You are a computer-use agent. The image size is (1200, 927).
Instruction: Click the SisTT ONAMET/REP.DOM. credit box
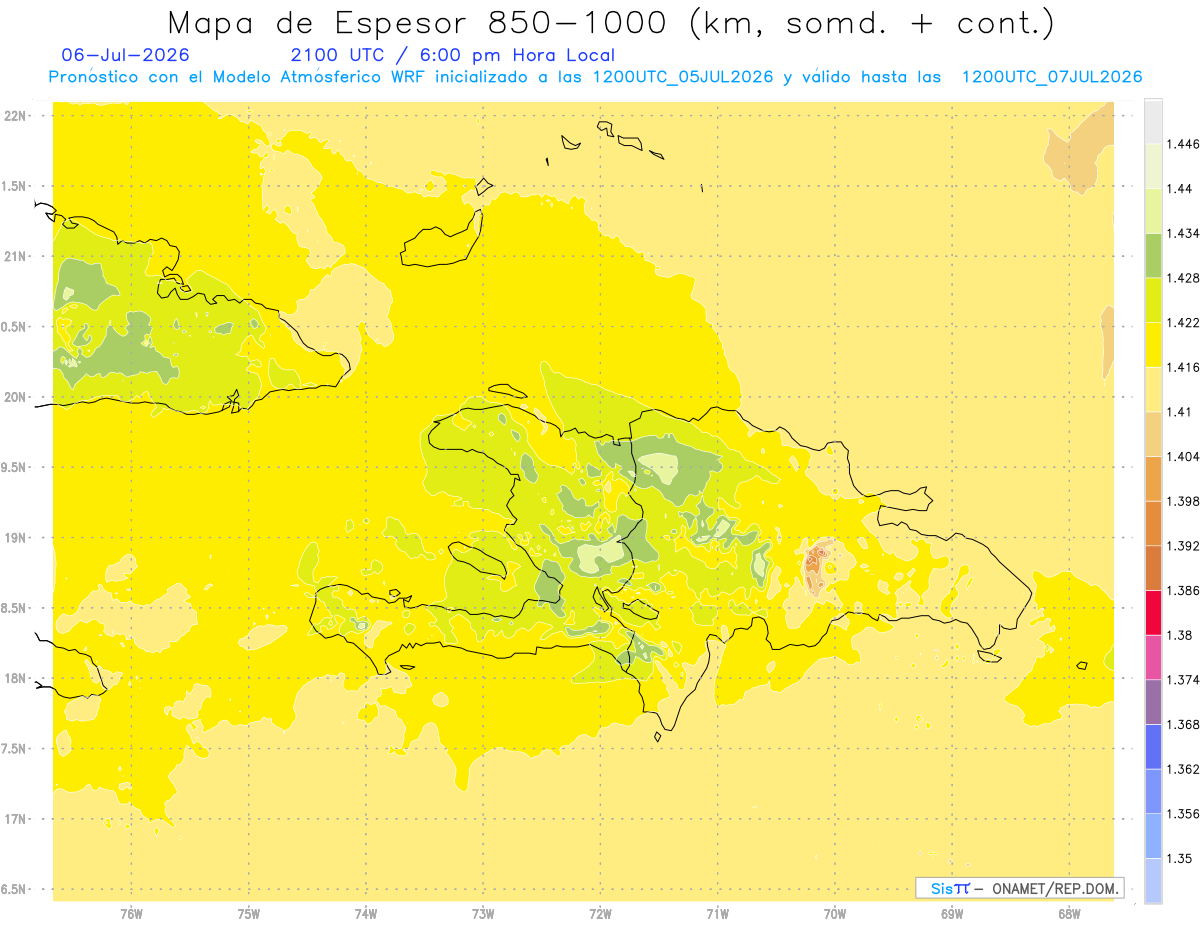point(1020,888)
